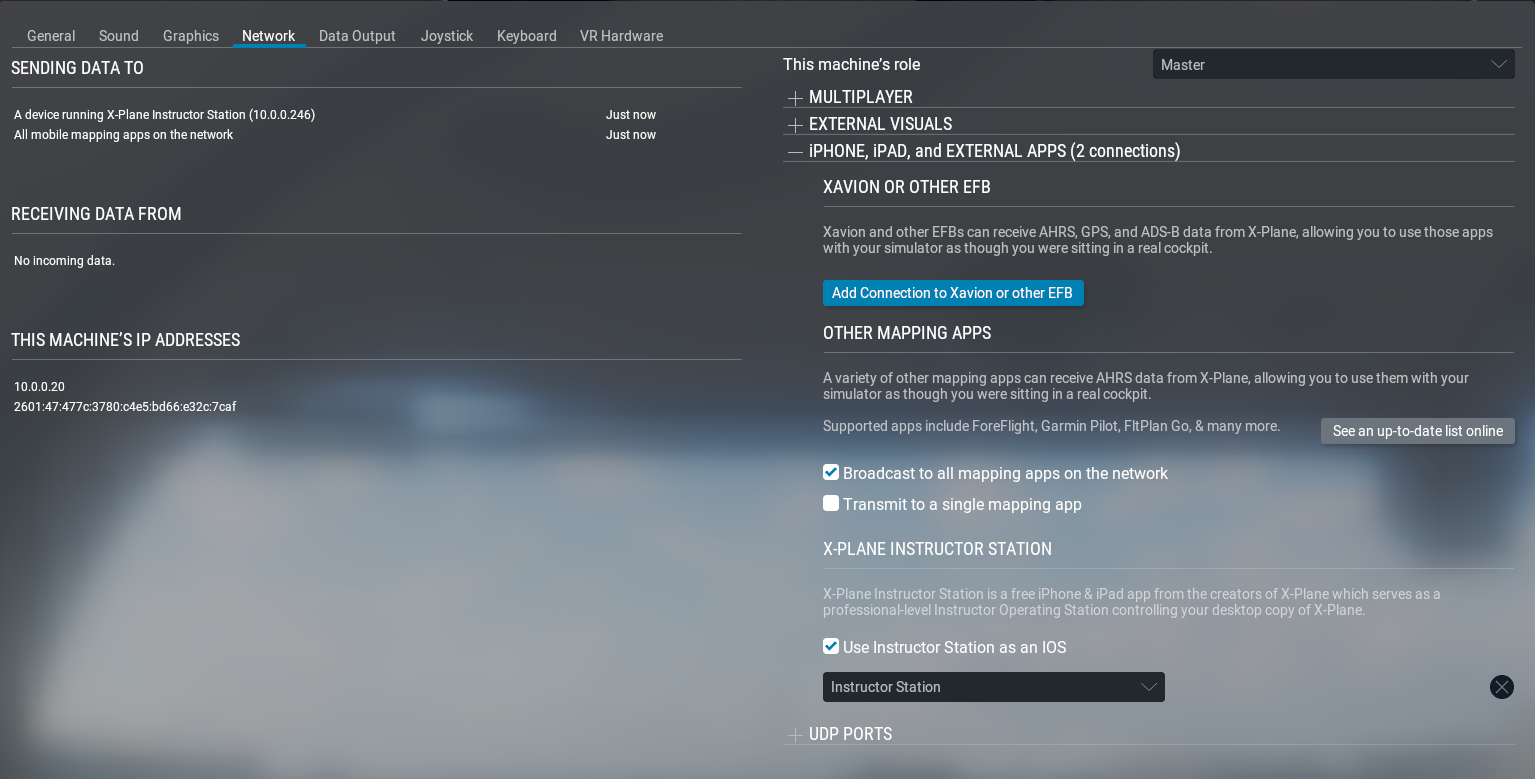
Task: Open the Graphics tab
Action: (x=191, y=36)
